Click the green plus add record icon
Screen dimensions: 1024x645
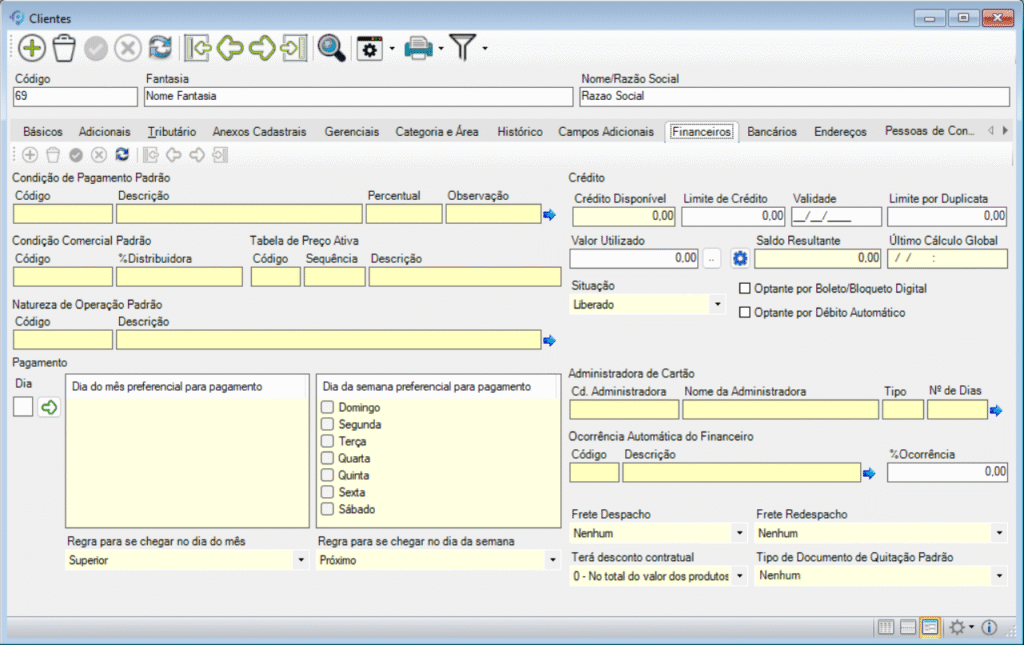(32, 48)
